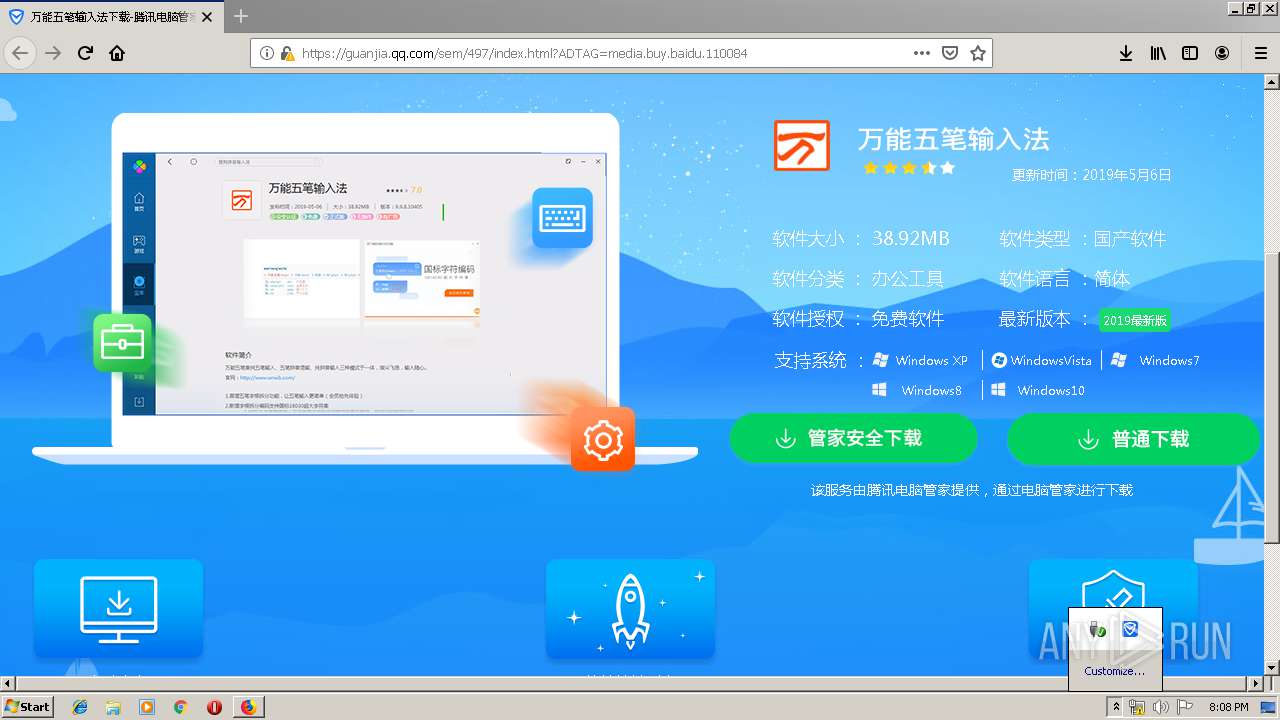Select the 万能五笔输入法下载 browser tab
1280x720 pixels.
(112, 17)
